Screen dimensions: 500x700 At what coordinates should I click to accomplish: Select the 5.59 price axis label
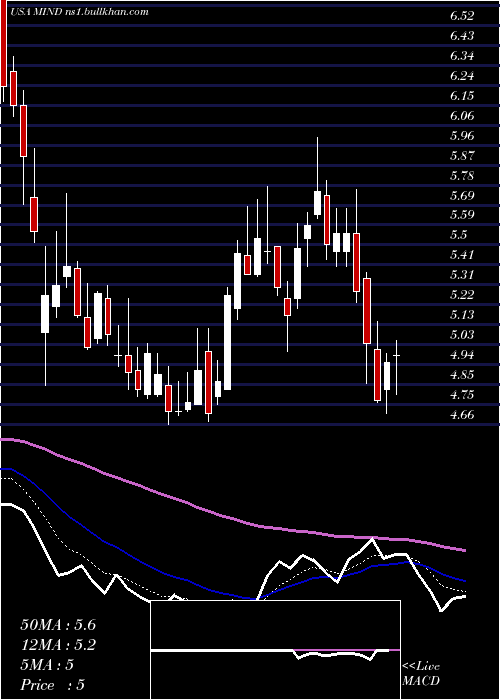point(462,215)
